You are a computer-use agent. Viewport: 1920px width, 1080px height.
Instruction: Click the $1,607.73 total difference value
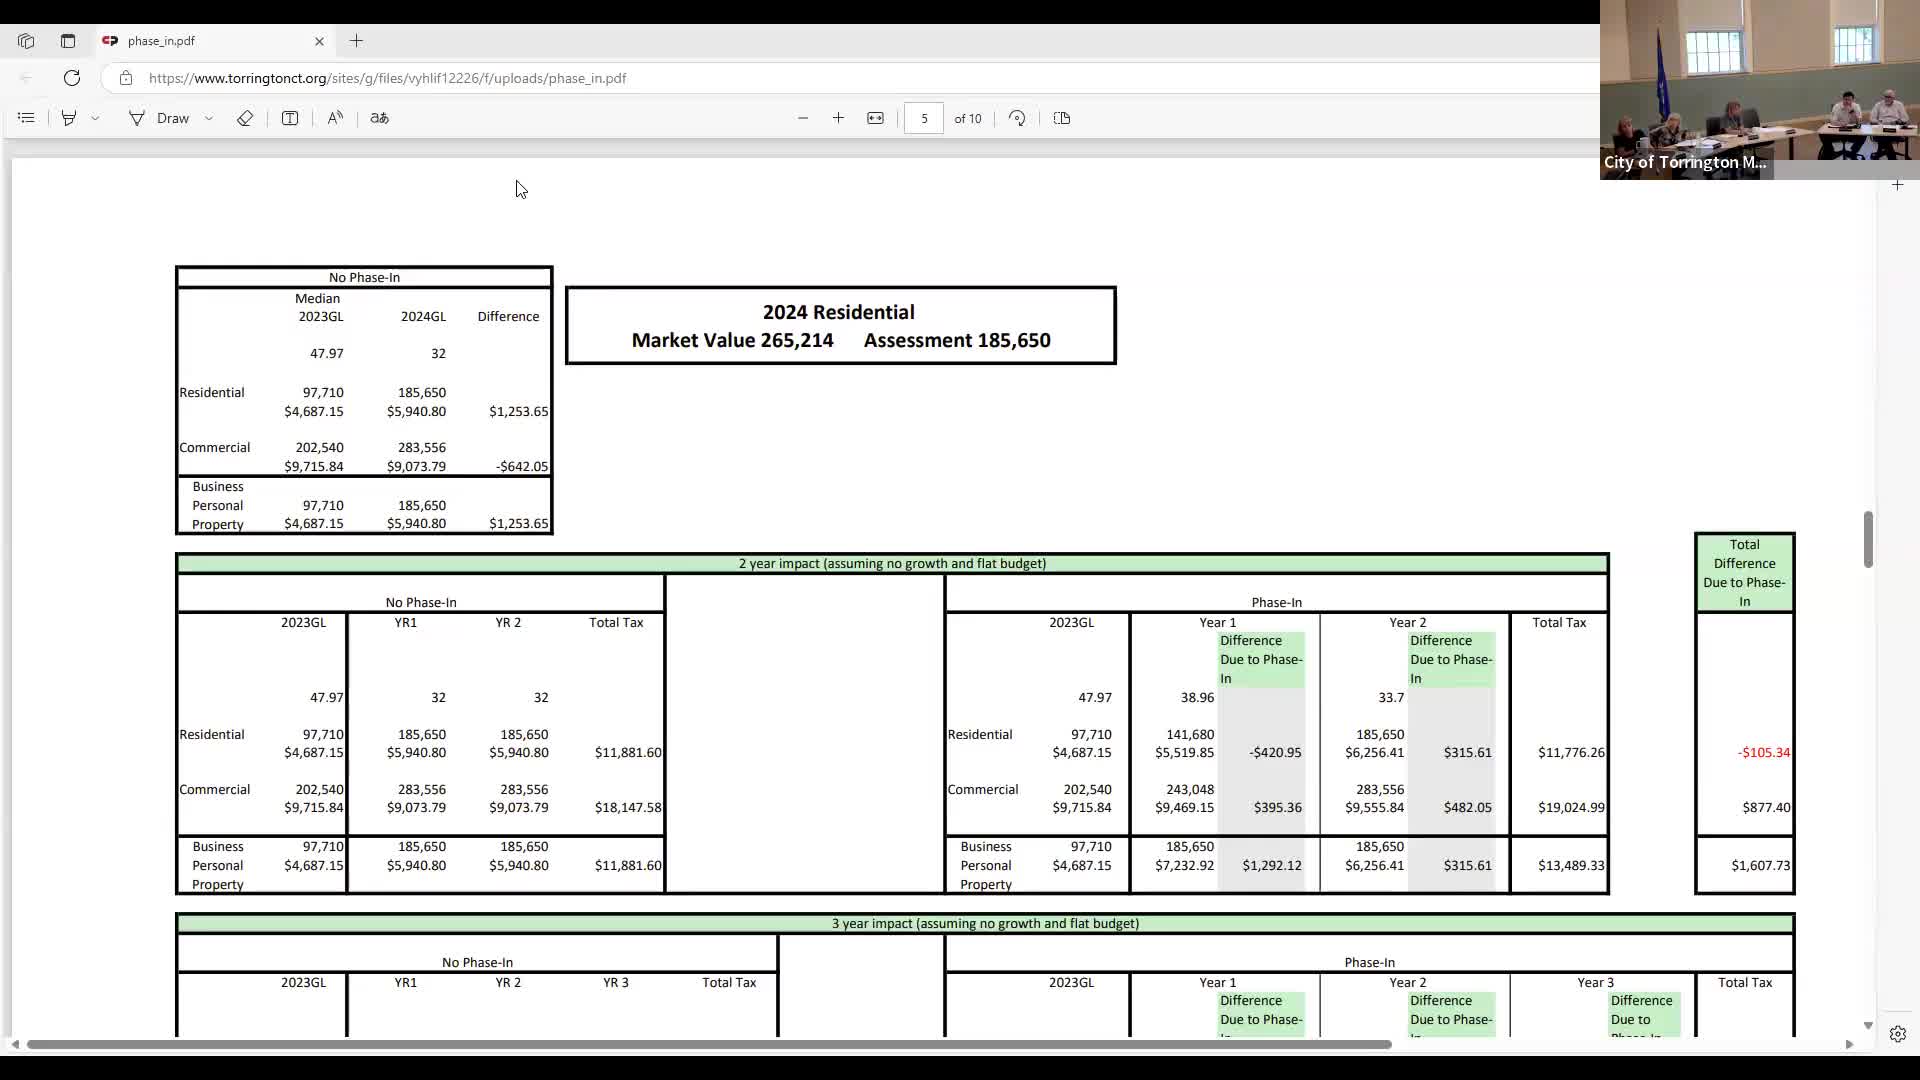[x=1761, y=865]
